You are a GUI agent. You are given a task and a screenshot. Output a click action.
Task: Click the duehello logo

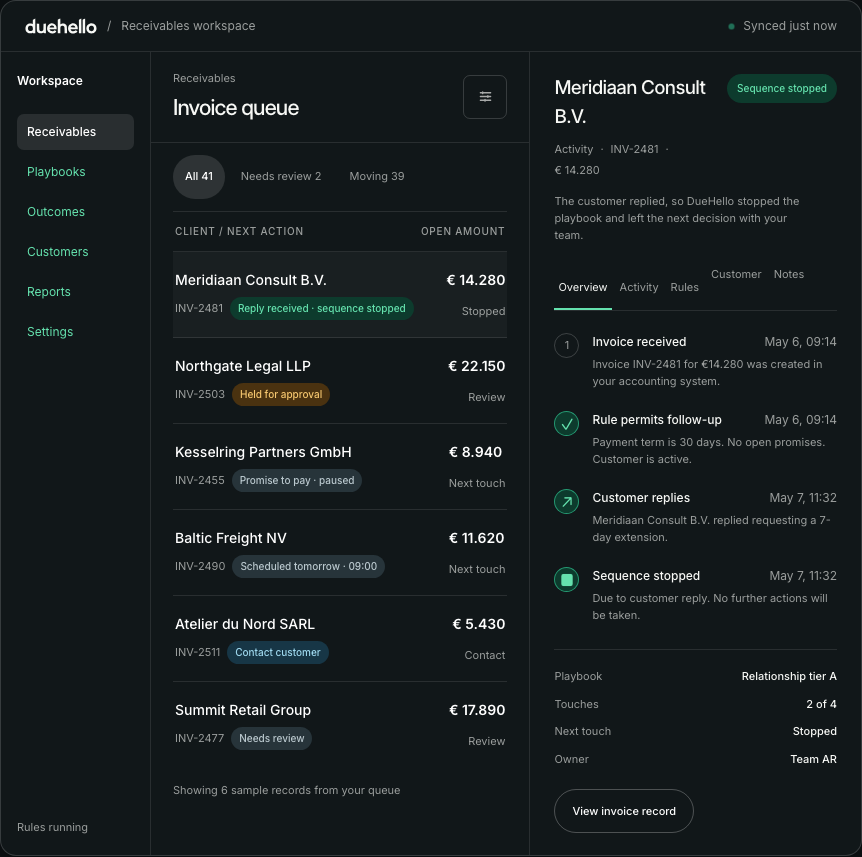coord(60,26)
